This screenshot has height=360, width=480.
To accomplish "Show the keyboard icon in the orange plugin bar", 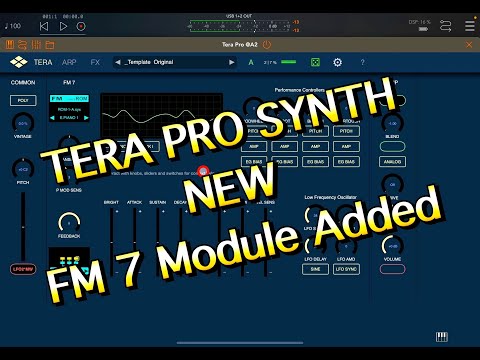I will 9,44.
